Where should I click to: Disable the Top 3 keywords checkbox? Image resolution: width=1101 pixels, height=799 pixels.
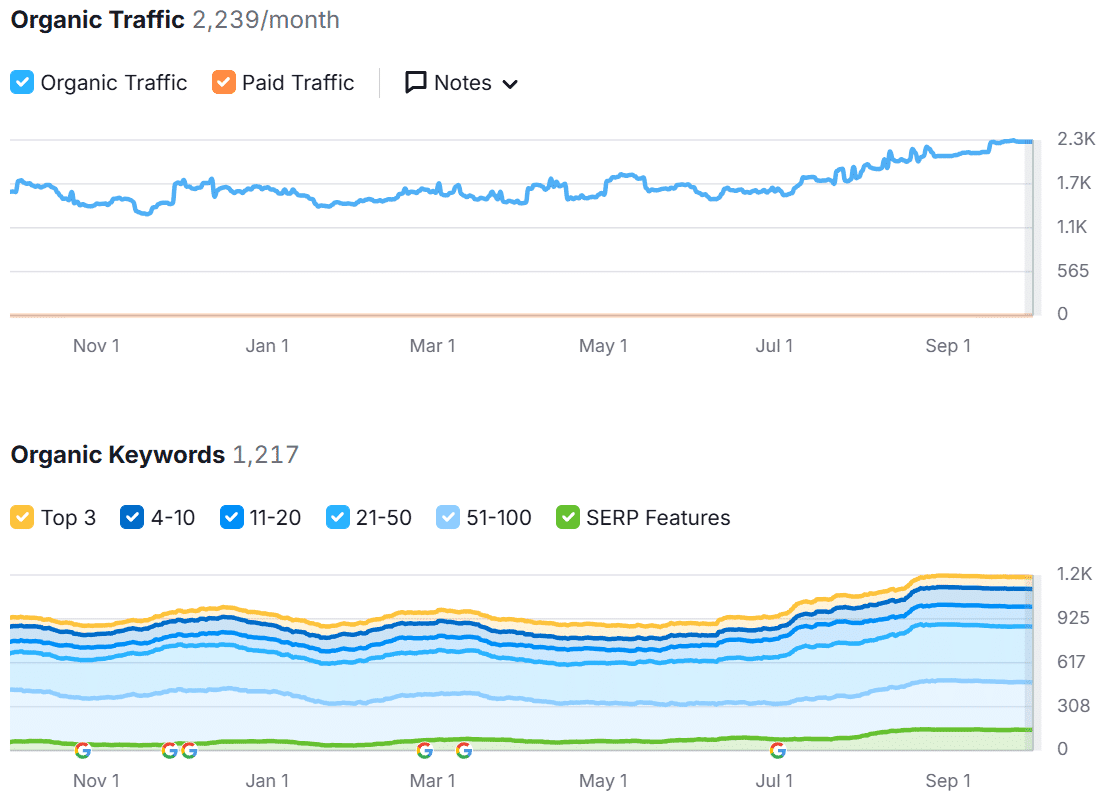click(x=22, y=518)
